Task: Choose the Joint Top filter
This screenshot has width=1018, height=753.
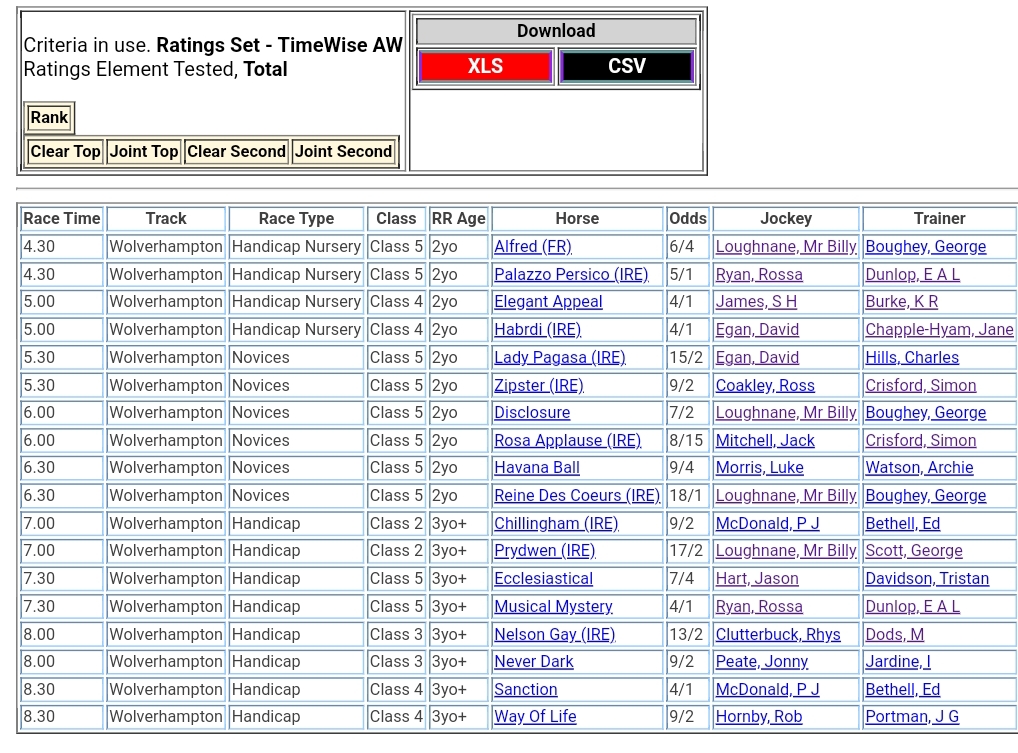Action: coord(144,152)
